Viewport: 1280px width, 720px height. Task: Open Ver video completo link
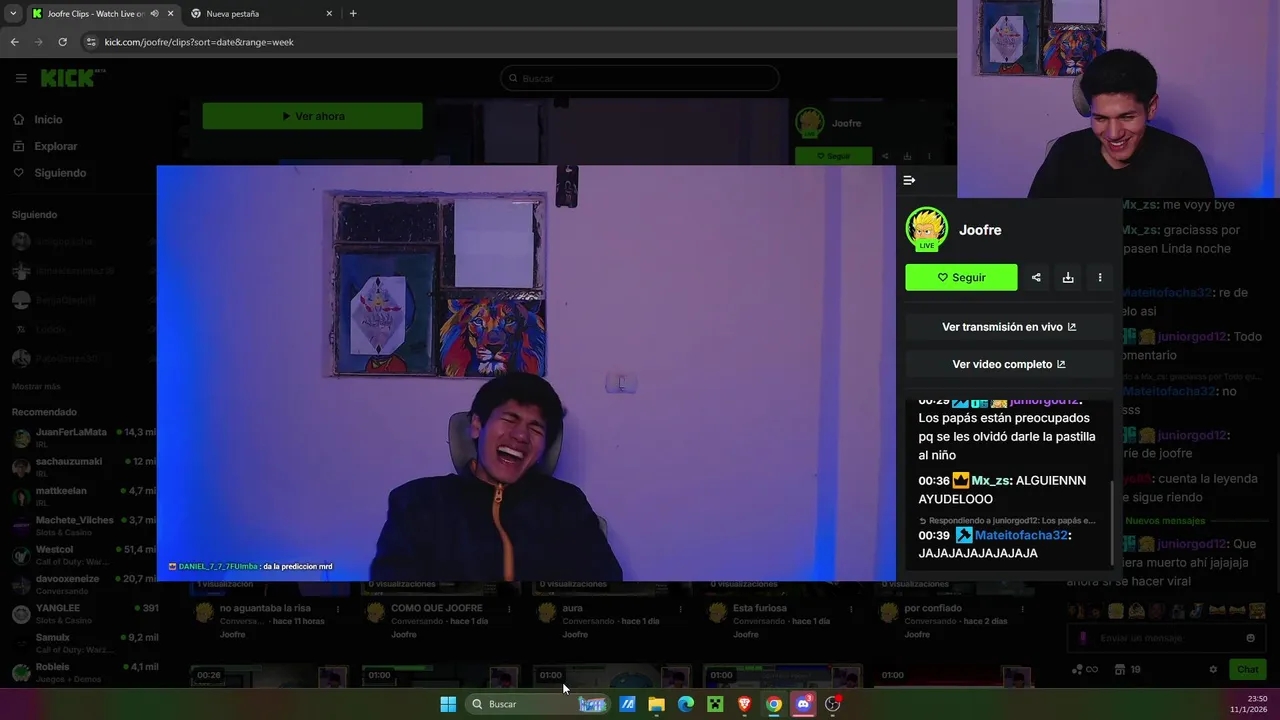point(1009,364)
